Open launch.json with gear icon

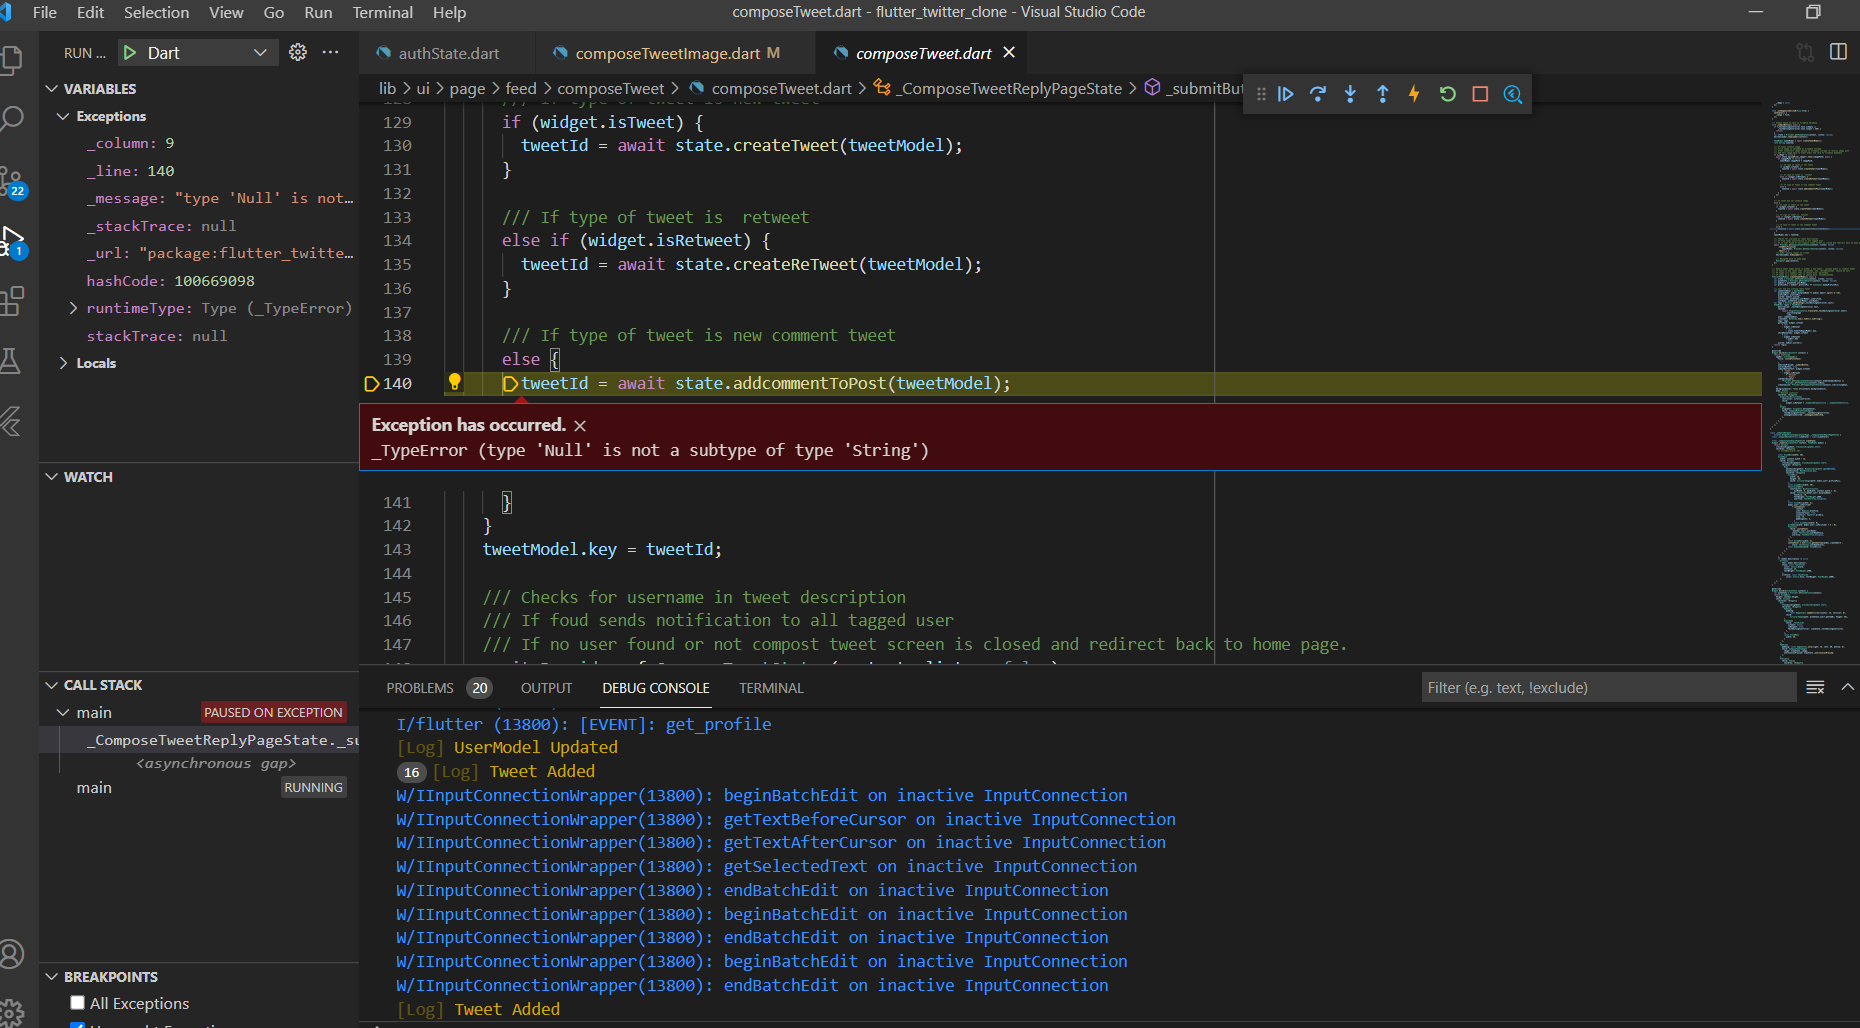(x=298, y=52)
